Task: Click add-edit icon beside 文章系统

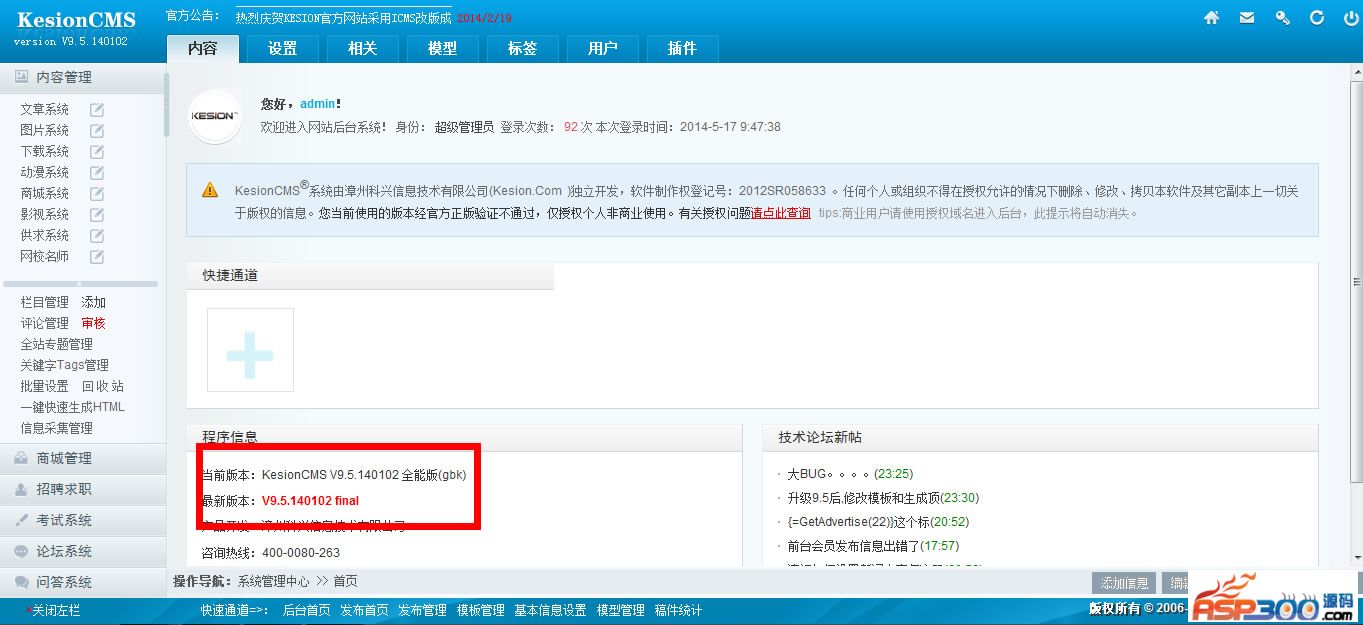Action: [97, 109]
